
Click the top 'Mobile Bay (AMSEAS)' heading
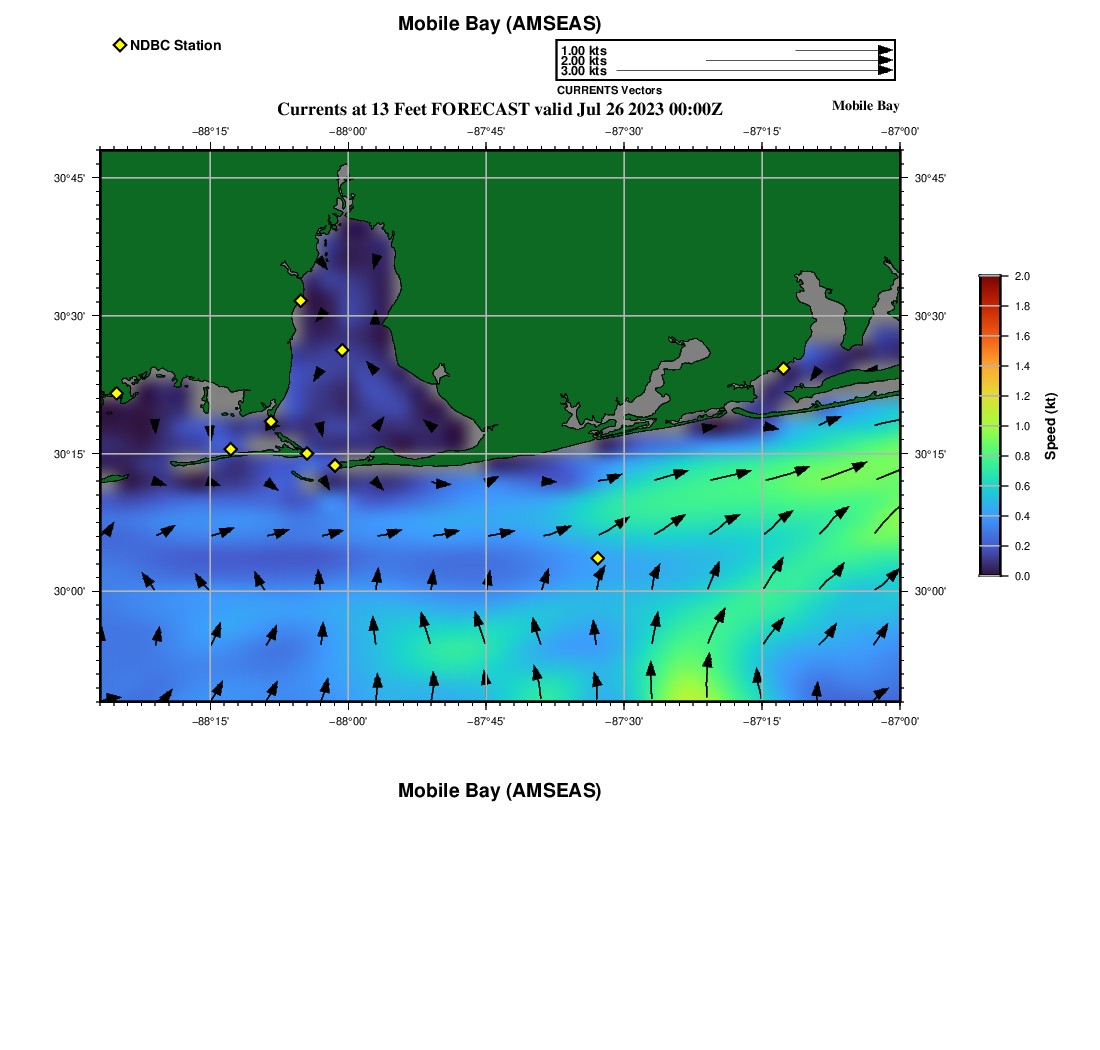(x=499, y=24)
